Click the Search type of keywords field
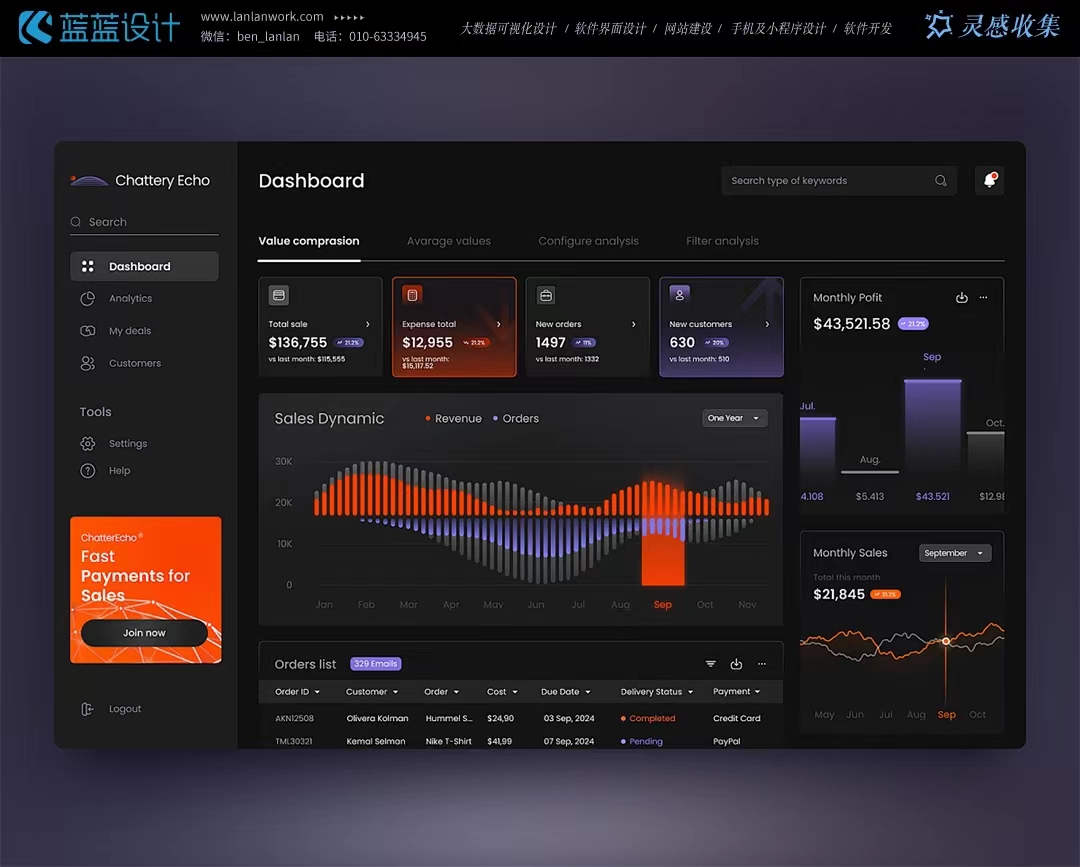This screenshot has width=1080, height=867. tap(825, 181)
